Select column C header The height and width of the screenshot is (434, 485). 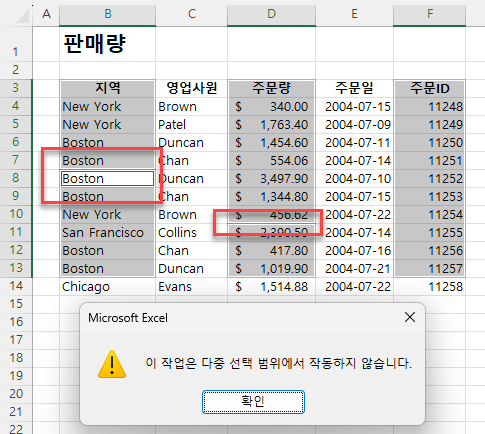191,14
